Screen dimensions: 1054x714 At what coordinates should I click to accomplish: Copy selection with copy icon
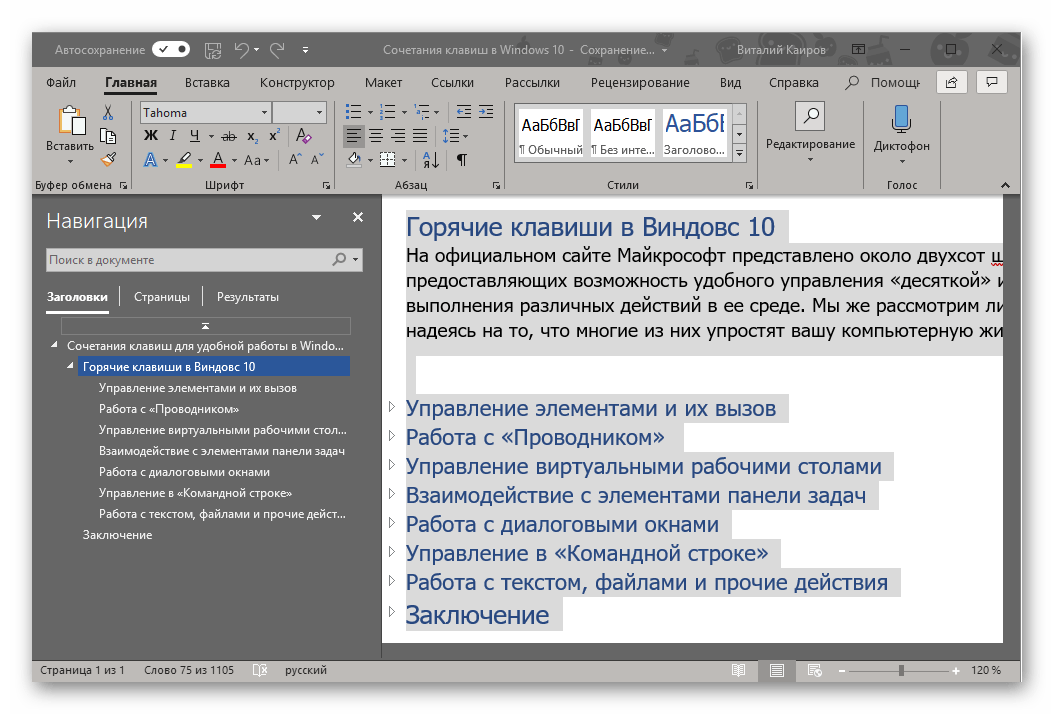(x=108, y=136)
